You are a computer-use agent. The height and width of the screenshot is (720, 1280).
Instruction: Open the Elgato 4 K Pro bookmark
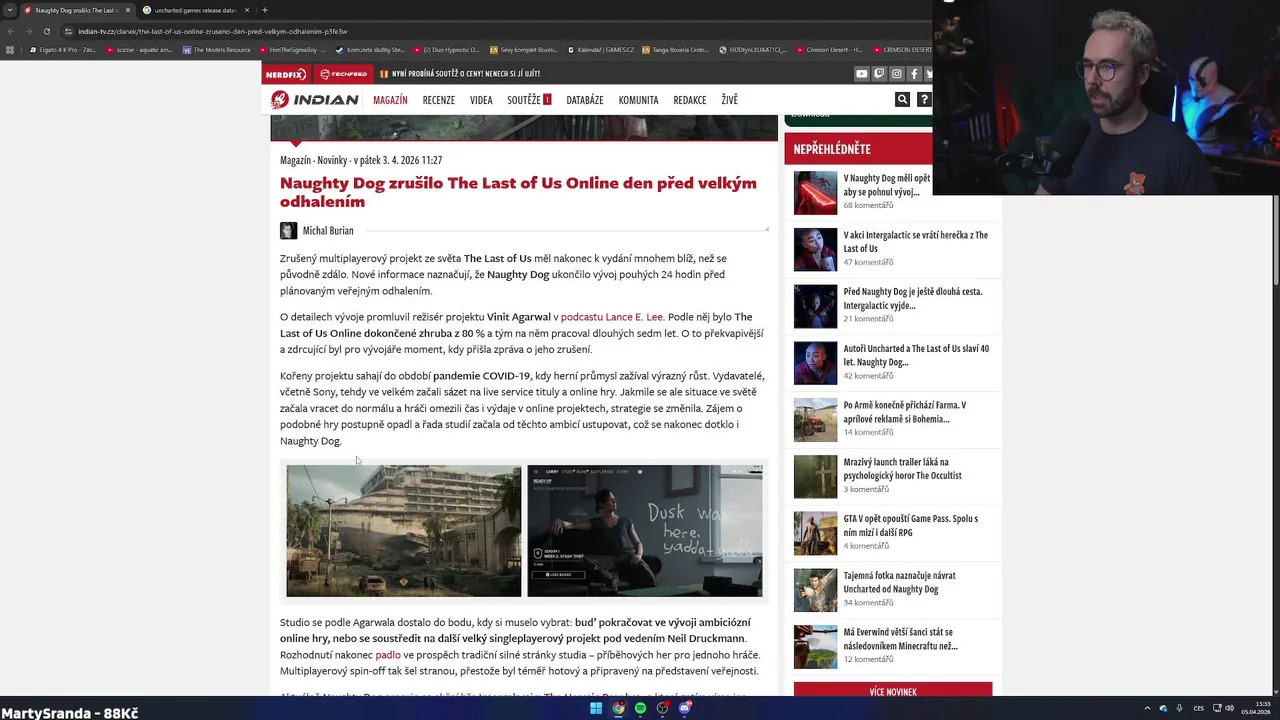point(63,49)
